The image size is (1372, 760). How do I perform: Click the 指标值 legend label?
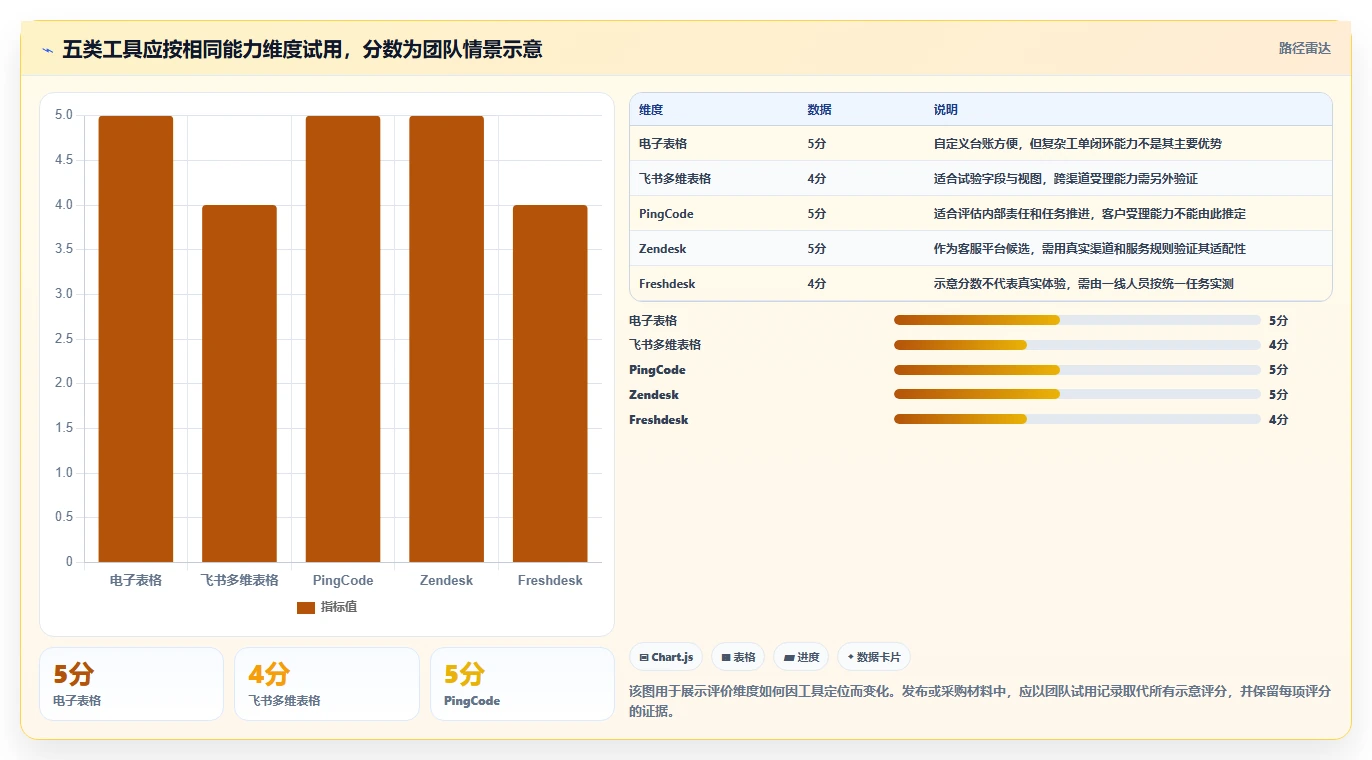point(339,607)
